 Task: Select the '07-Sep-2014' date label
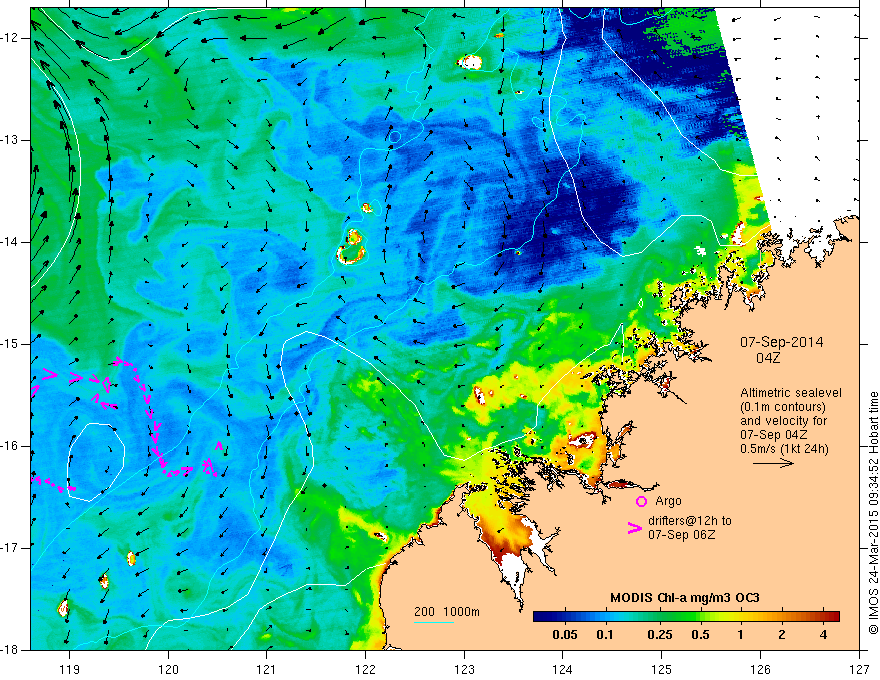point(781,342)
